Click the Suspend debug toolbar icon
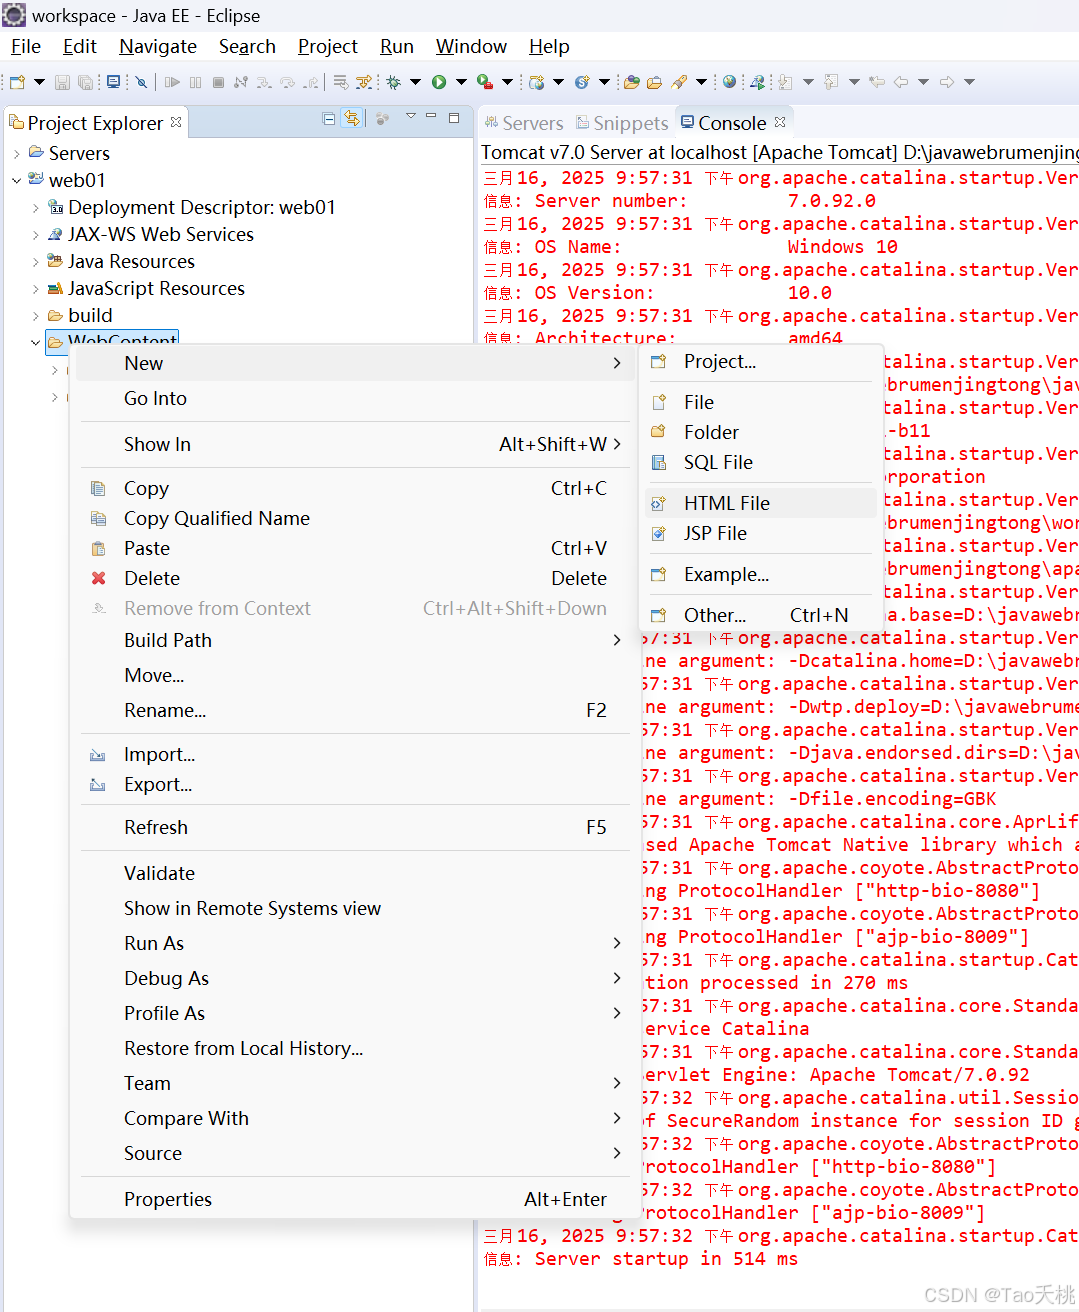Viewport: 1079px width, 1312px height. tap(195, 82)
